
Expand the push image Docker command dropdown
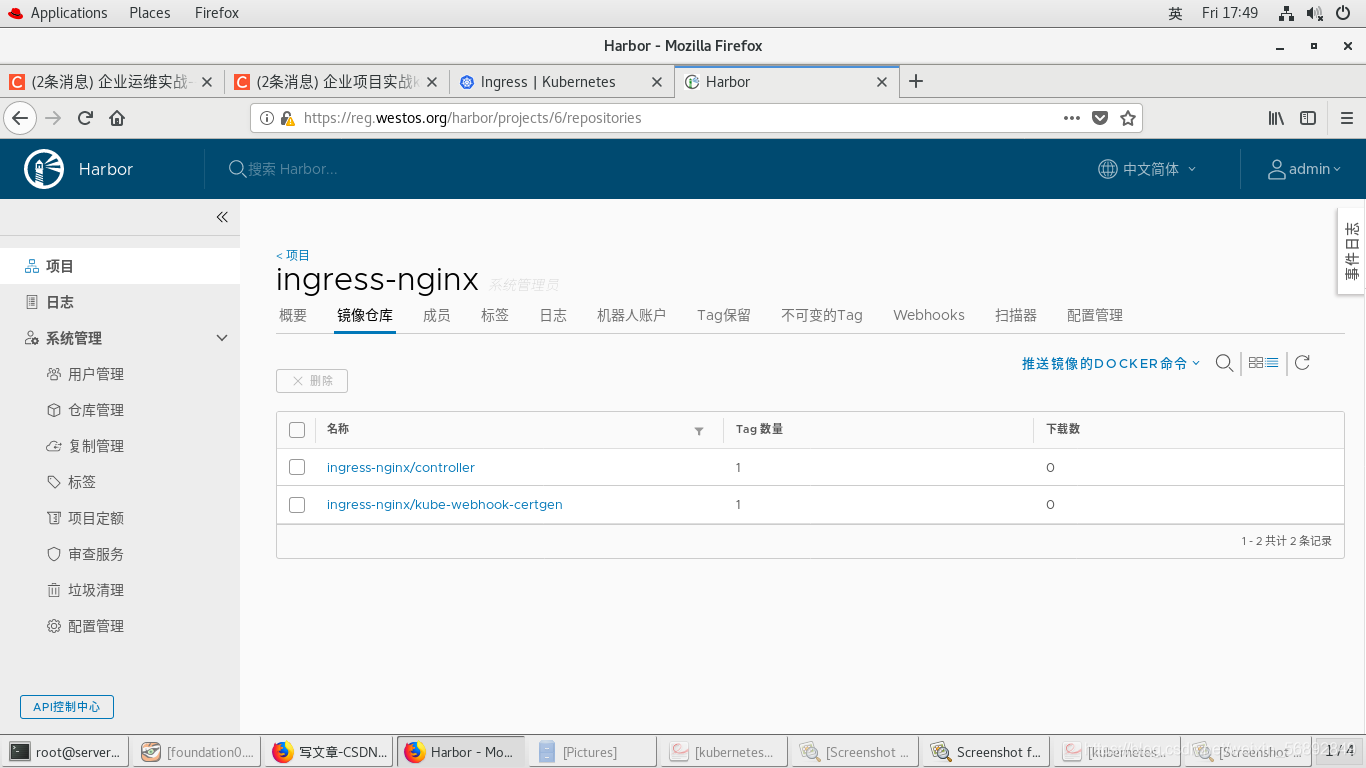coord(1111,364)
